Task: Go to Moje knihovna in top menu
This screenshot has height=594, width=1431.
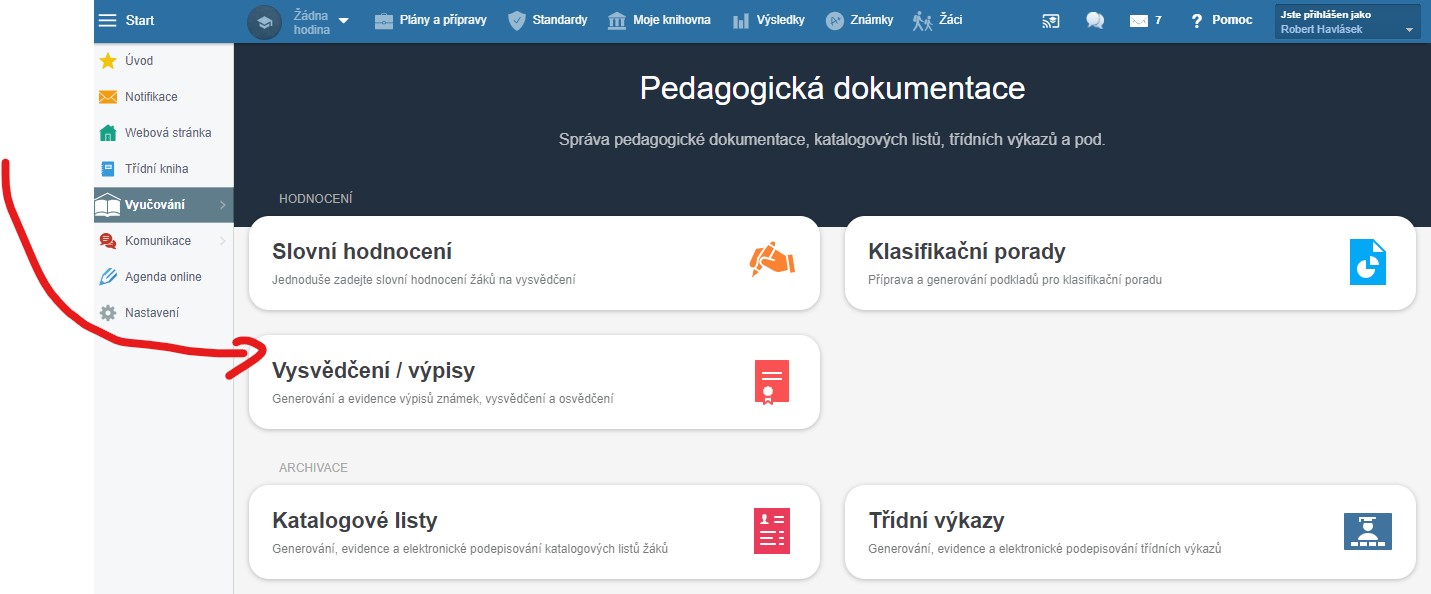Action: (x=659, y=20)
